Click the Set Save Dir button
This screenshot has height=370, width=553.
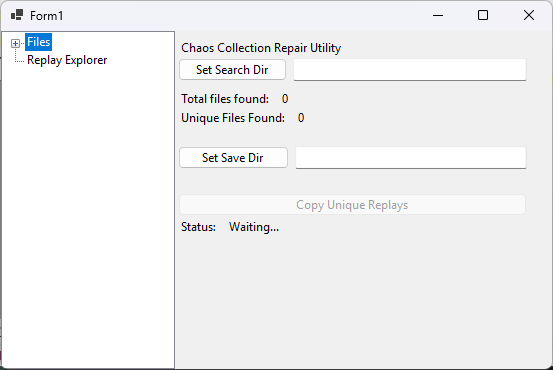pos(233,158)
